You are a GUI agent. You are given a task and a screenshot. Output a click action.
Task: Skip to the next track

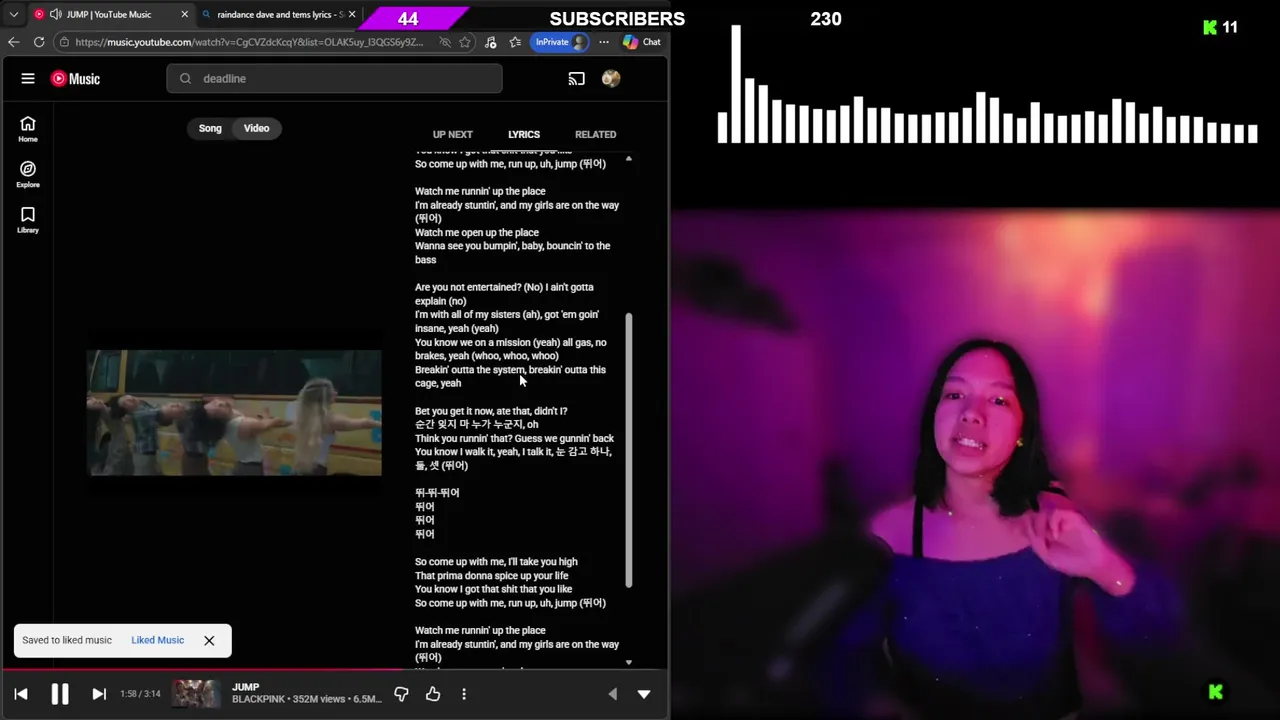click(x=99, y=694)
